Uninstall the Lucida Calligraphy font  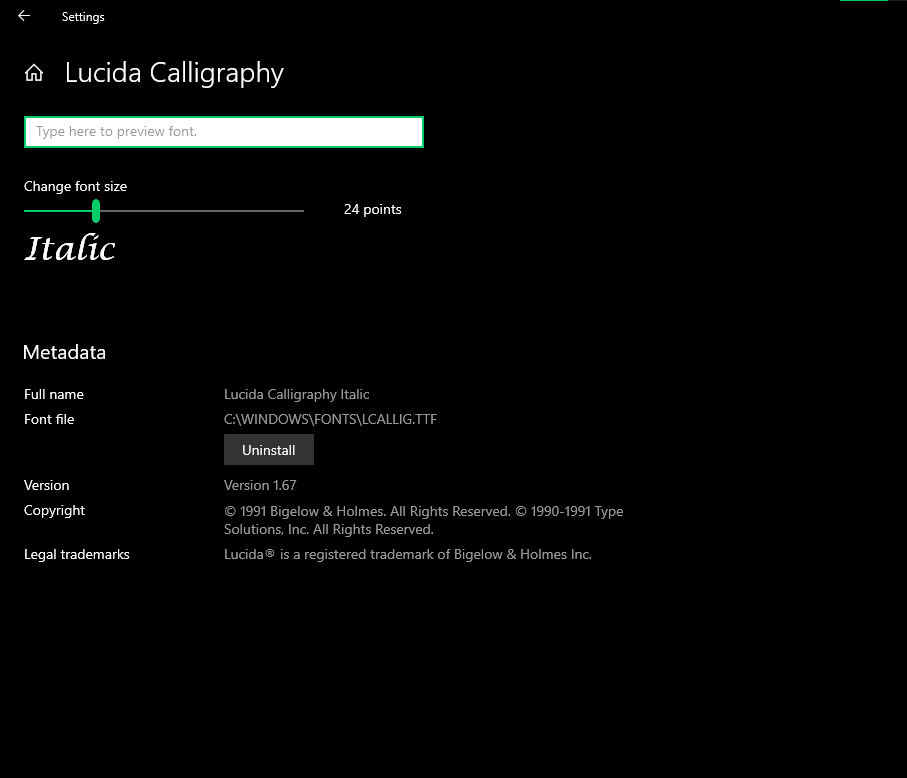point(268,449)
